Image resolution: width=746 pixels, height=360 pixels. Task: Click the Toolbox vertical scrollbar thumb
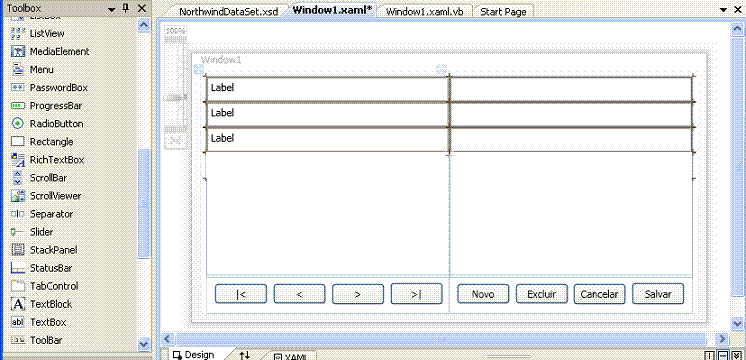144,204
